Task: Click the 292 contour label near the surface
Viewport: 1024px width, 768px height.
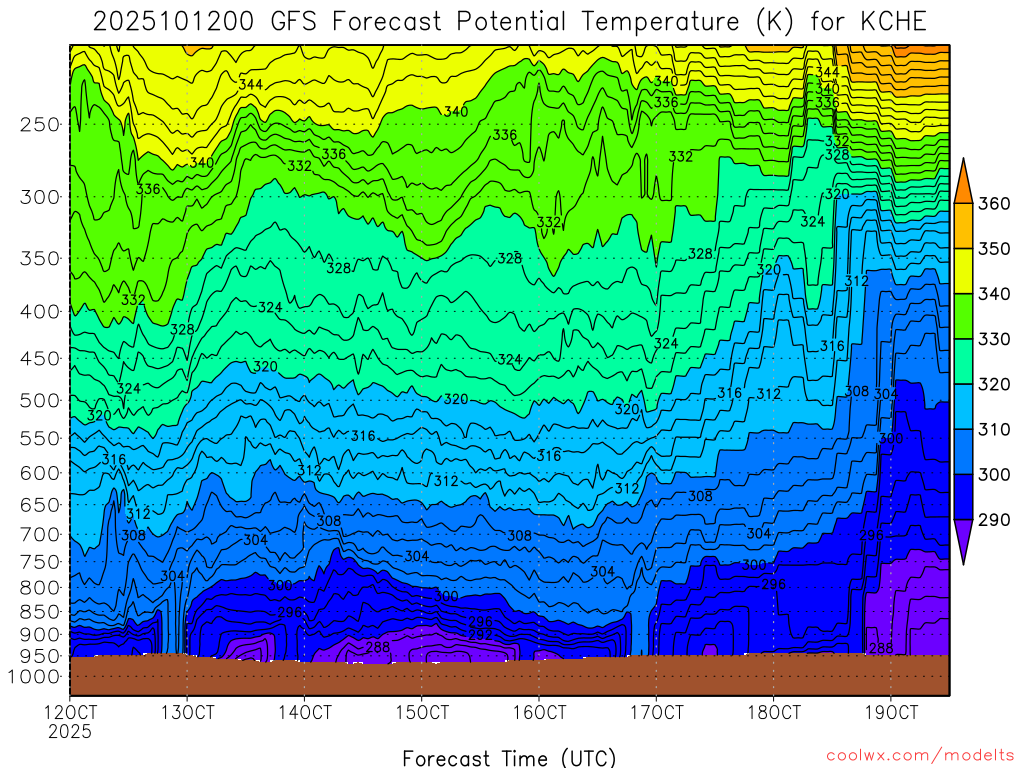Action: click(x=480, y=634)
